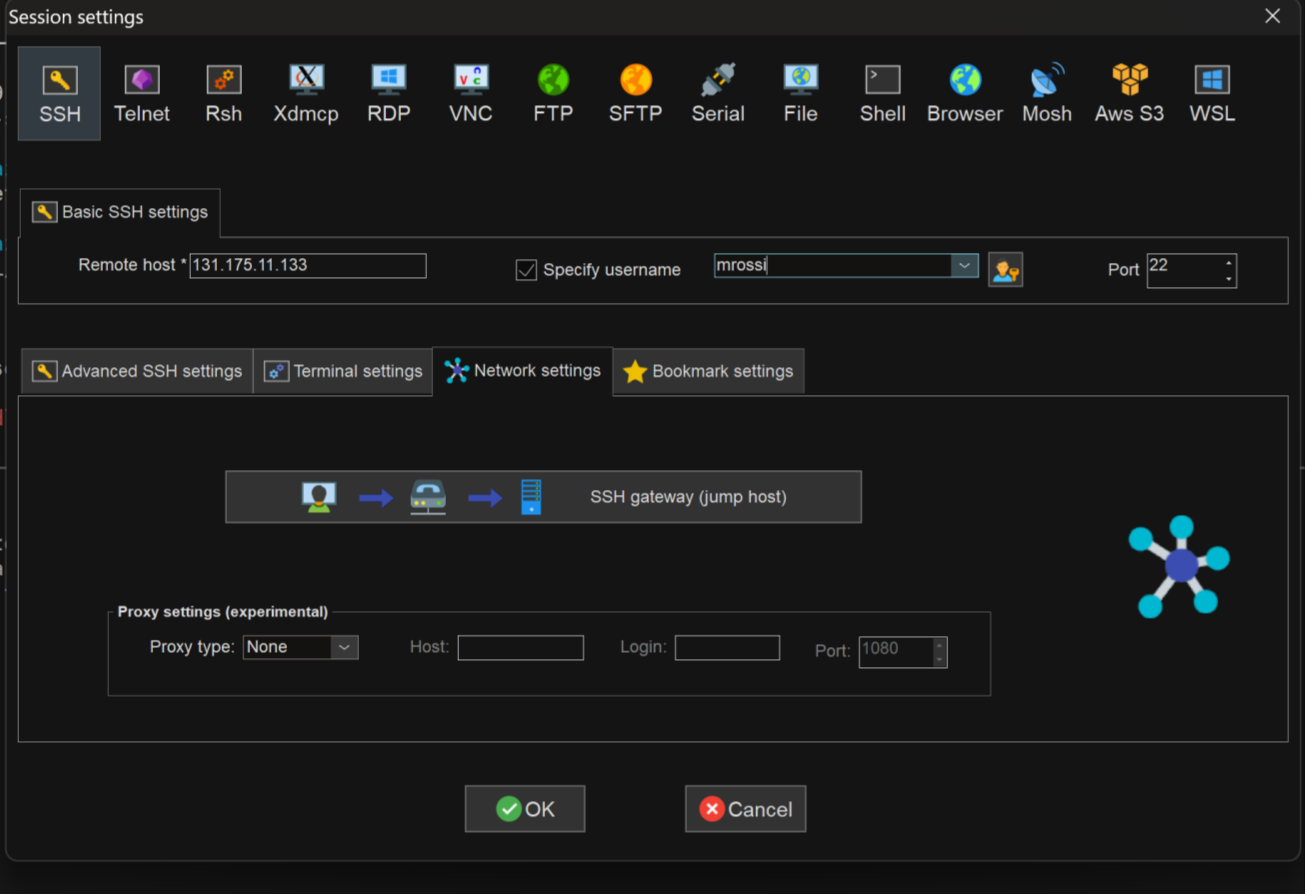
Task: Click the proxy Login input field
Action: pos(727,648)
